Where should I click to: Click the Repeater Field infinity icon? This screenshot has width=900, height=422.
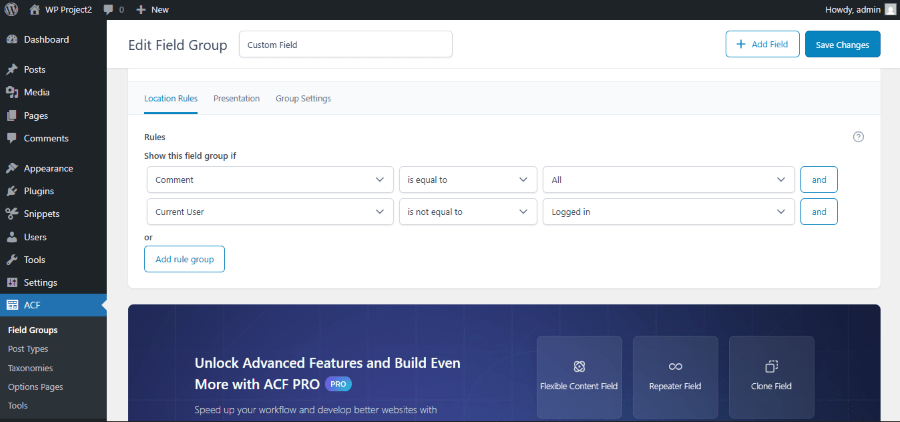click(675, 366)
